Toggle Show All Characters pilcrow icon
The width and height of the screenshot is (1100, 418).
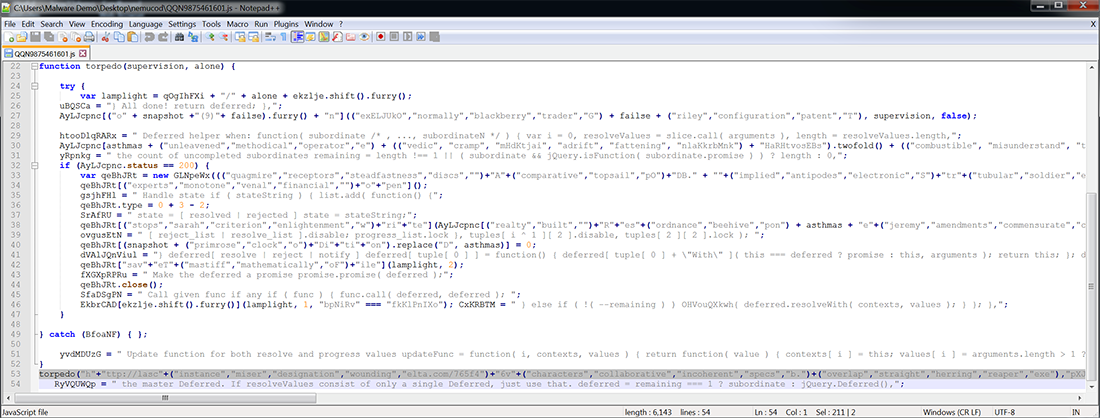point(283,36)
